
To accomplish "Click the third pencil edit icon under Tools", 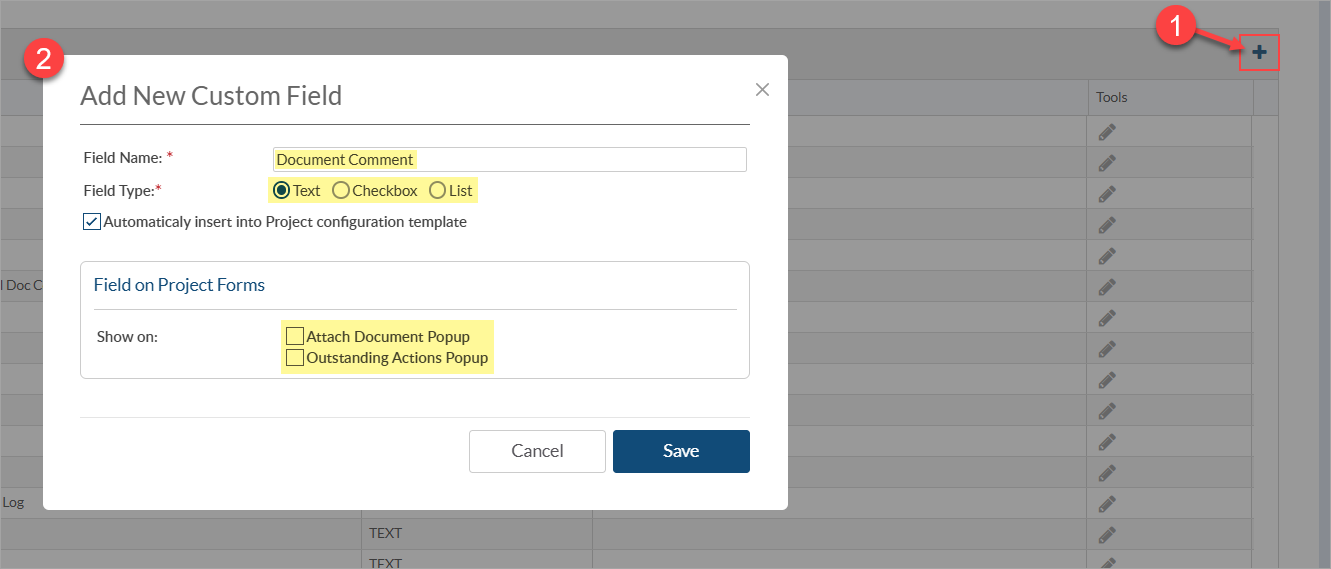I will (1106, 194).
